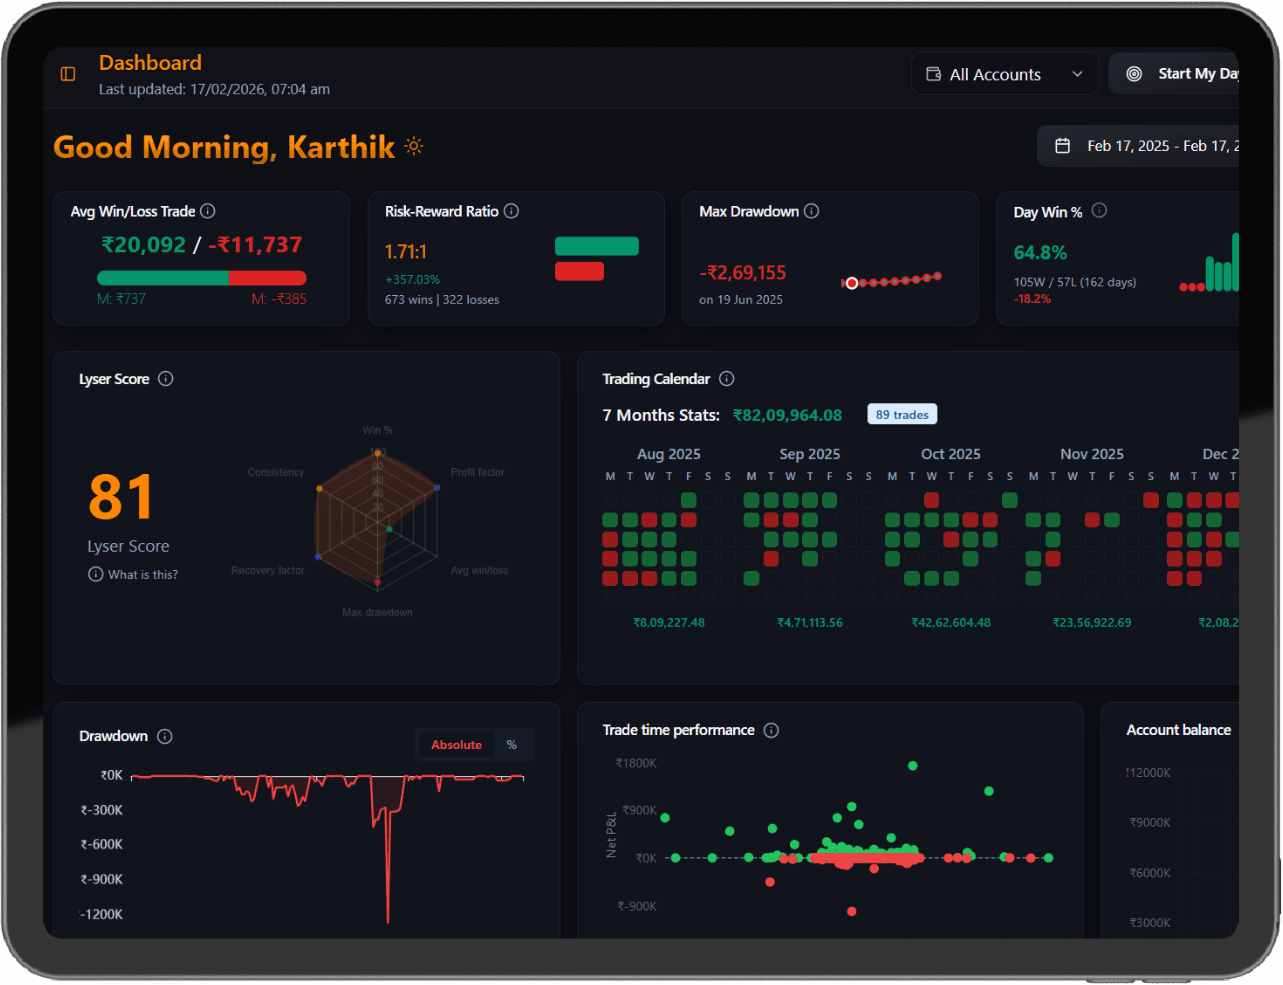Click the Trade time performance info icon

(x=771, y=730)
